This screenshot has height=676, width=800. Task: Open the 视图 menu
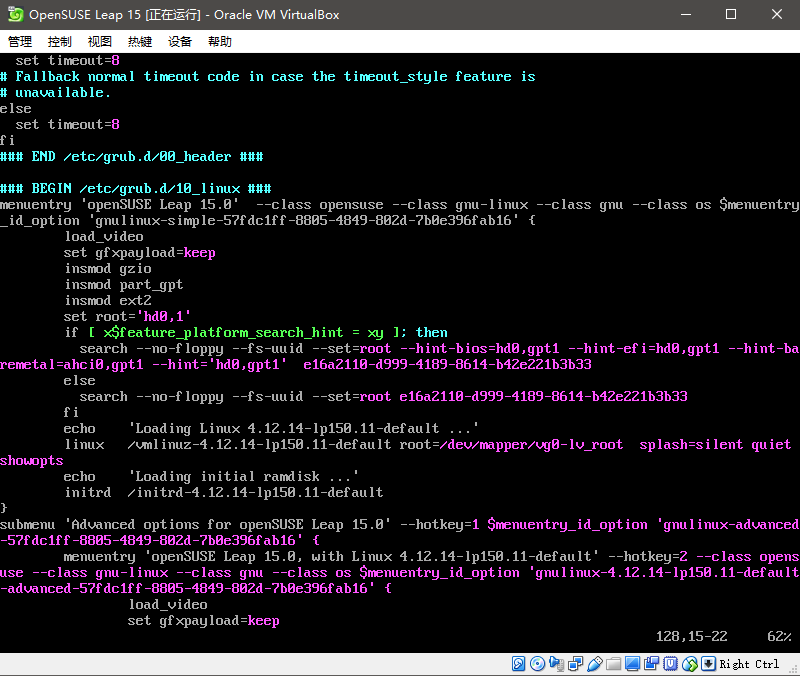pos(99,41)
